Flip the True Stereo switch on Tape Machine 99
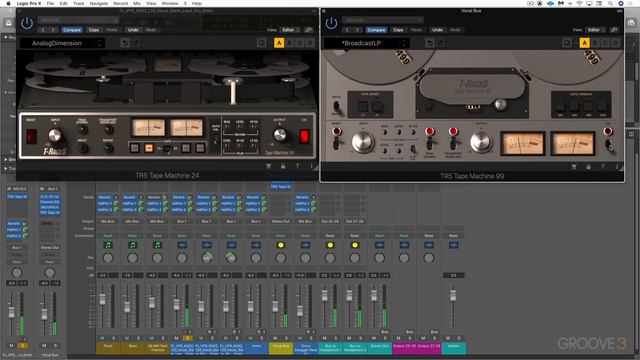 click(x=429, y=144)
